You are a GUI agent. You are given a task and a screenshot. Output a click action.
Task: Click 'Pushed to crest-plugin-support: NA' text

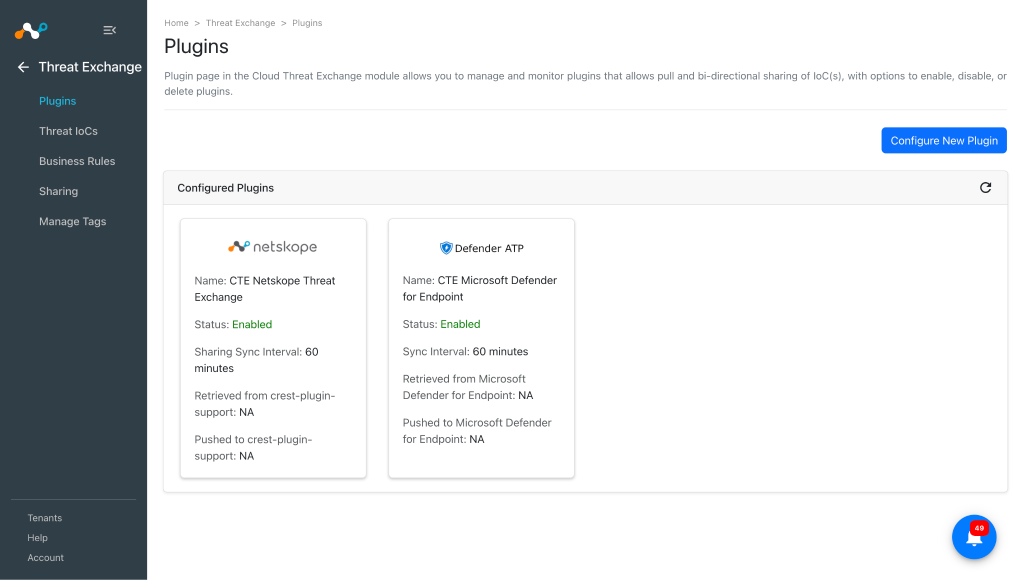pos(253,447)
